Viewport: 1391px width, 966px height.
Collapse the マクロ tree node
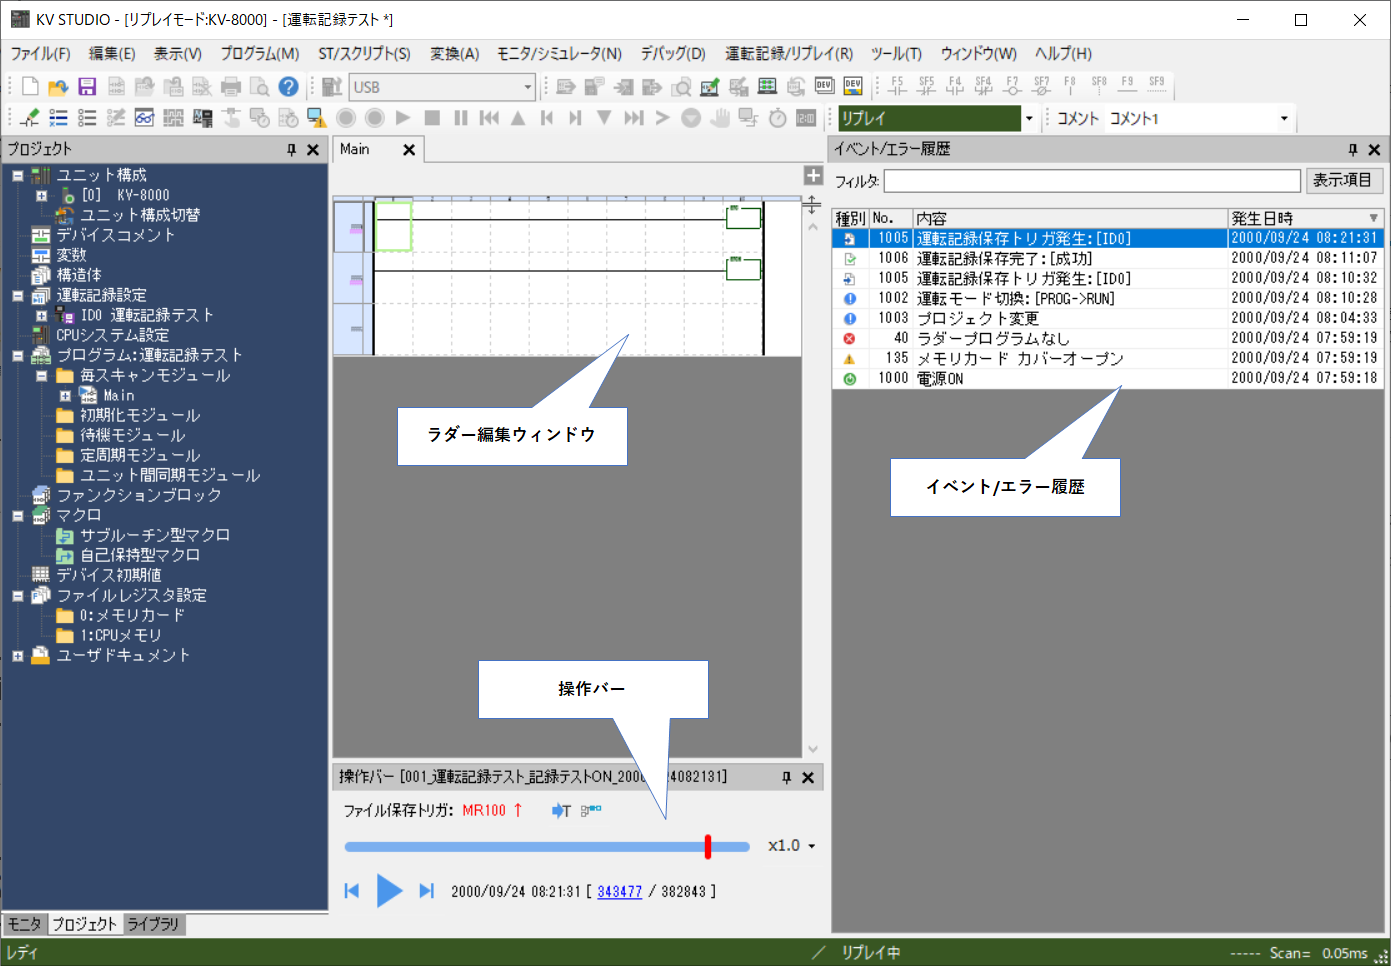(x=16, y=514)
